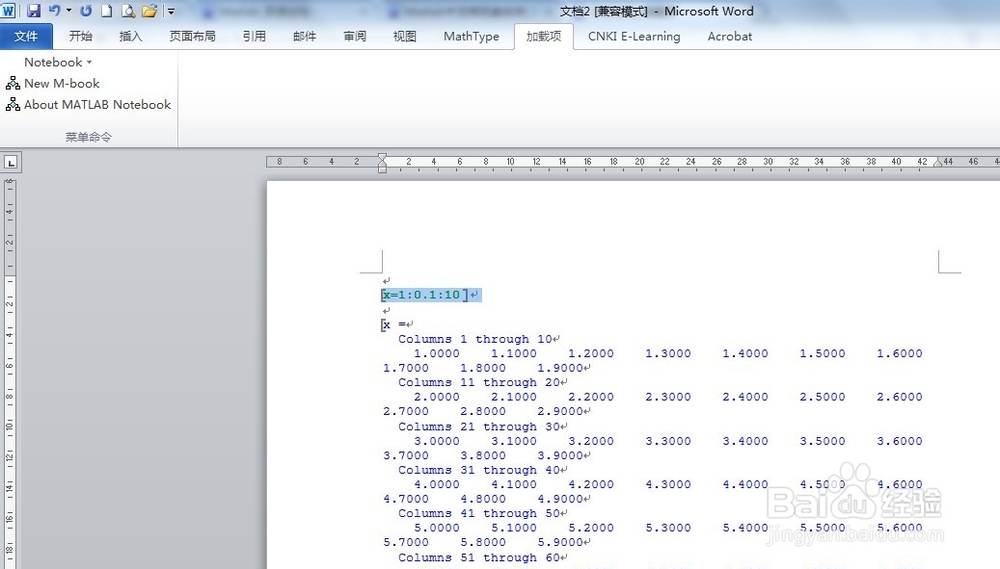Click the tab stop selector box beside ruler
The image size is (1000, 569).
[11, 163]
